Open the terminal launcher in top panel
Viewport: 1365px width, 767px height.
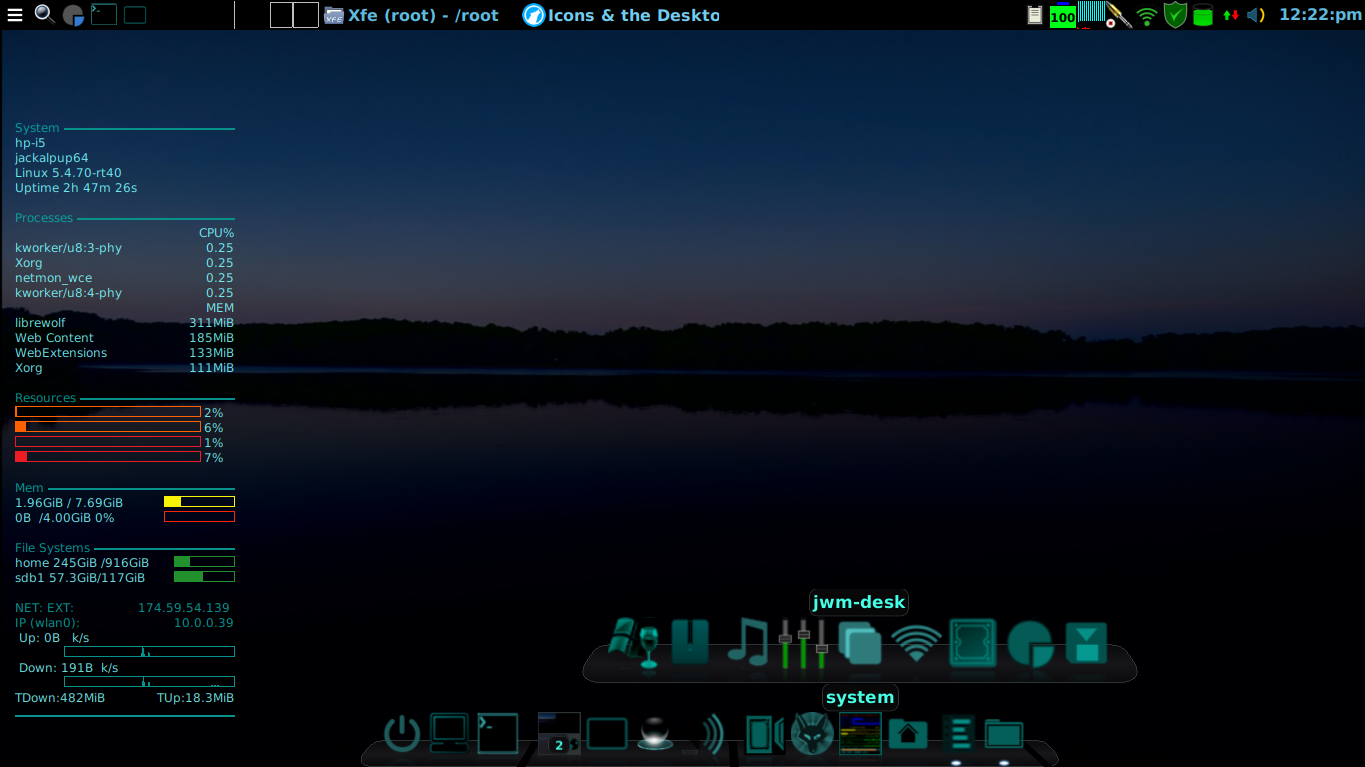103,14
